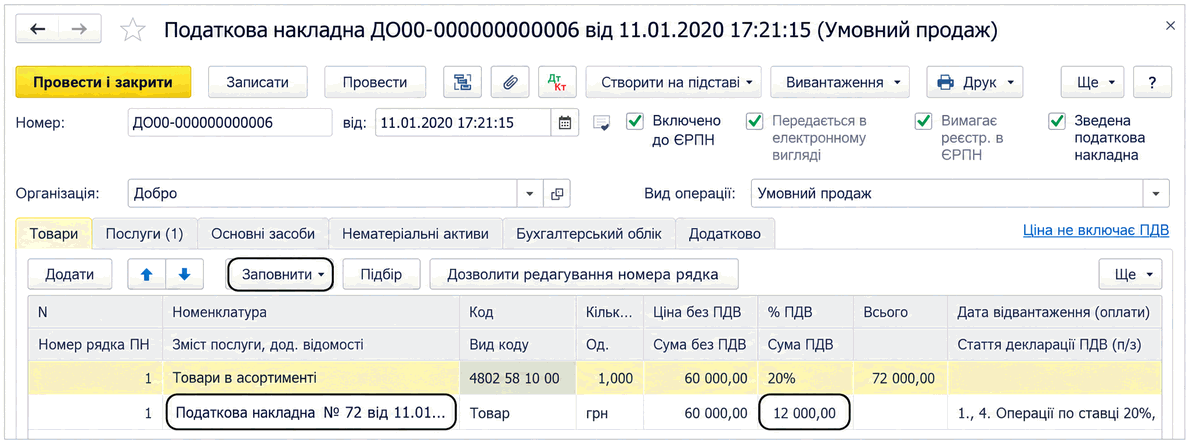Select the Сума ПДВ cell 12 000,00

[805, 413]
